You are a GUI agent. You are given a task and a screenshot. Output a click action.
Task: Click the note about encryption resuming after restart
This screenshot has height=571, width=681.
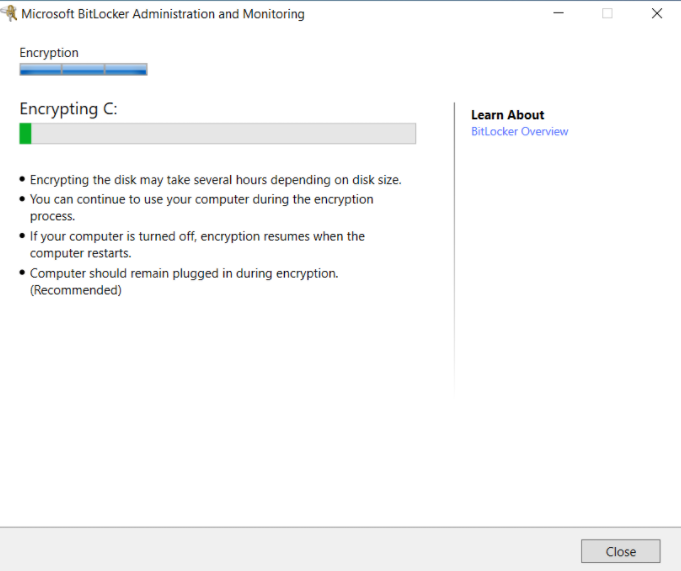tap(197, 236)
